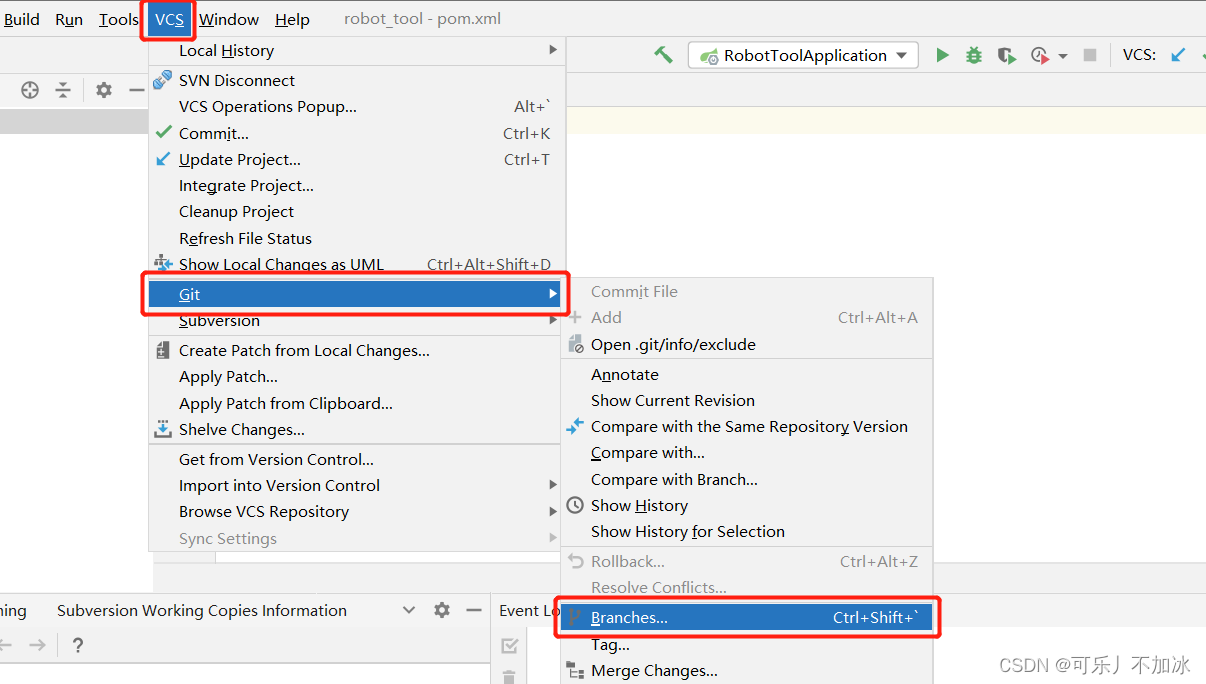Click the help question mark icon
This screenshot has height=684, width=1206.
click(x=78, y=645)
